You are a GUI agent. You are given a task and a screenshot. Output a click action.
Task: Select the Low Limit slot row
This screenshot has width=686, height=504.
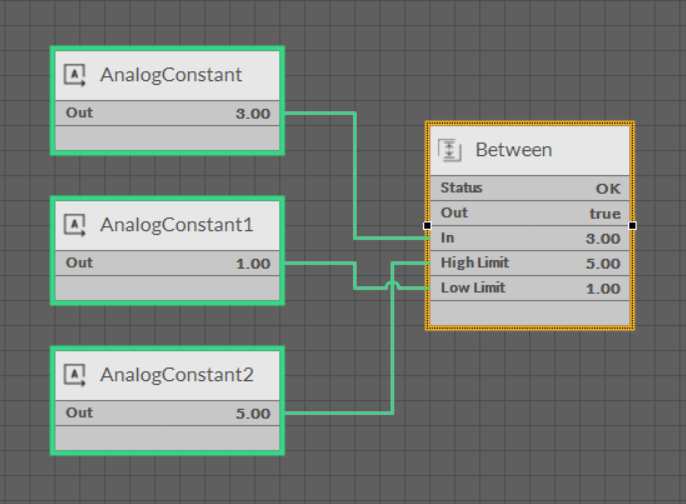point(530,288)
